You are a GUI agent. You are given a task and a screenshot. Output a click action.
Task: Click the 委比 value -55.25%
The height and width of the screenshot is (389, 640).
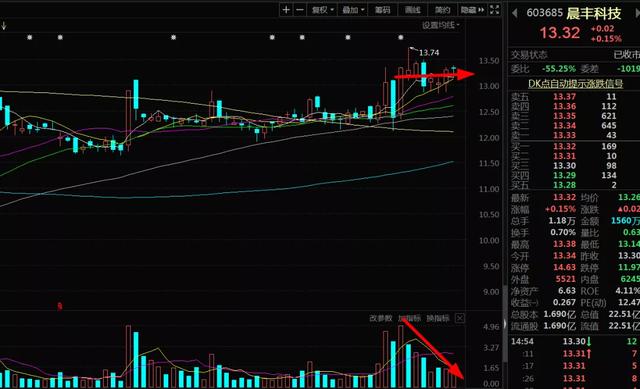pos(558,69)
